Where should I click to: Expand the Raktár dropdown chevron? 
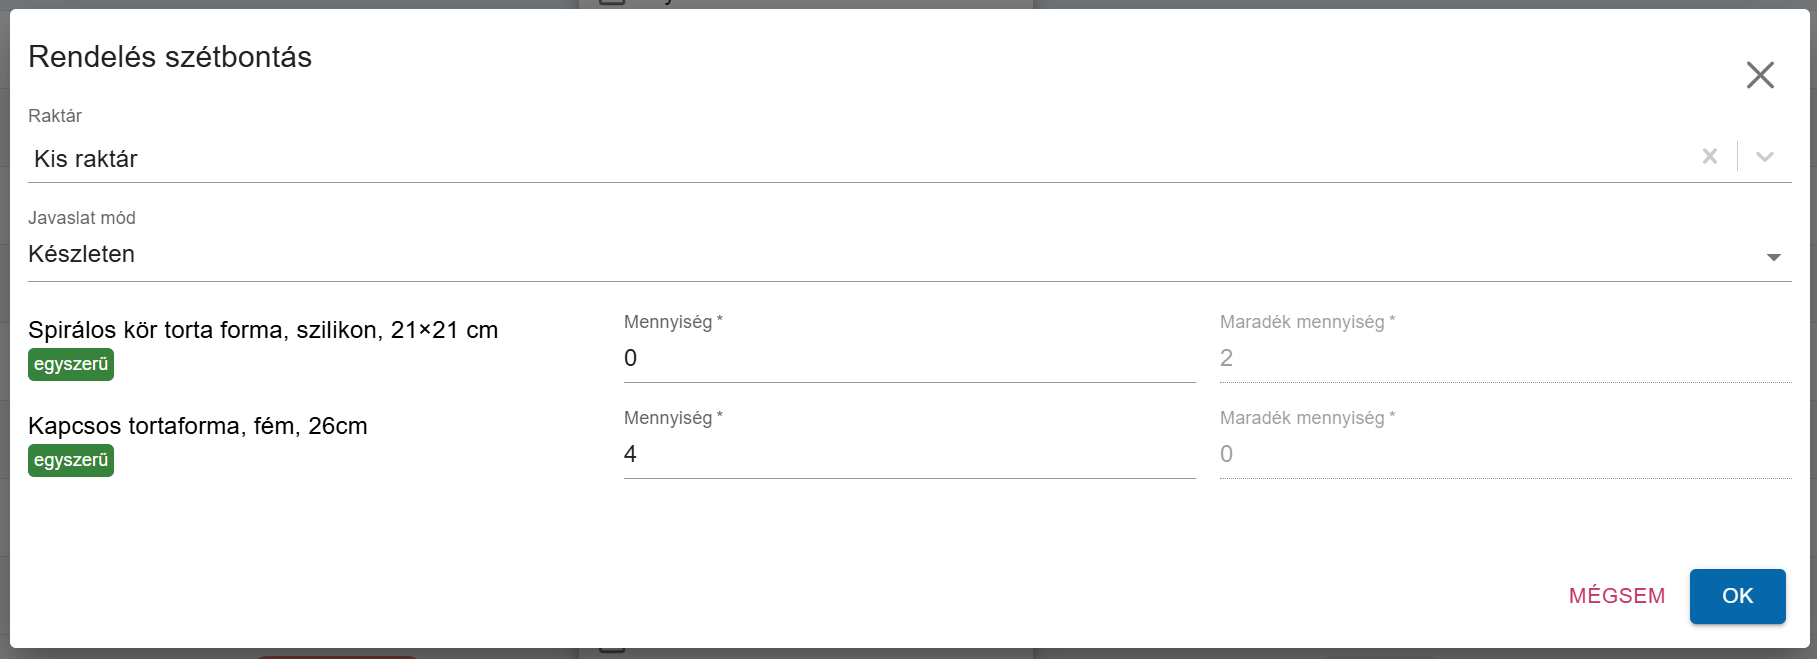tap(1765, 156)
